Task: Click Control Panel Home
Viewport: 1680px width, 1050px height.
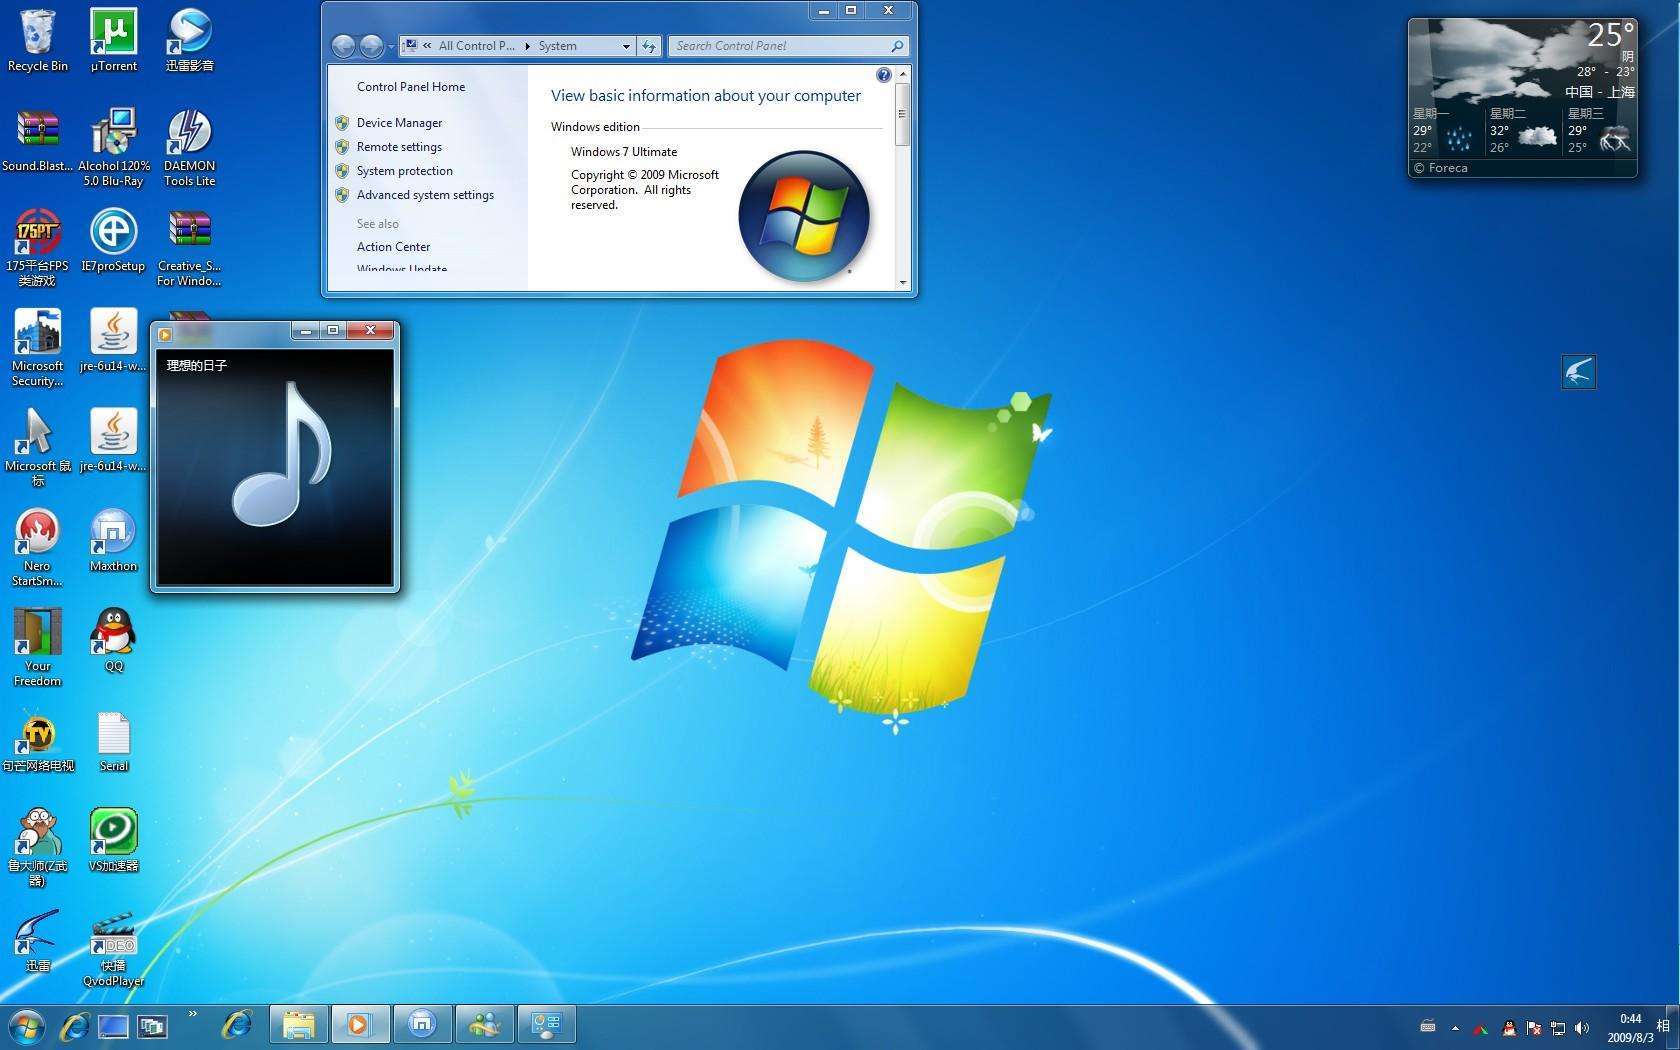Action: (x=410, y=86)
